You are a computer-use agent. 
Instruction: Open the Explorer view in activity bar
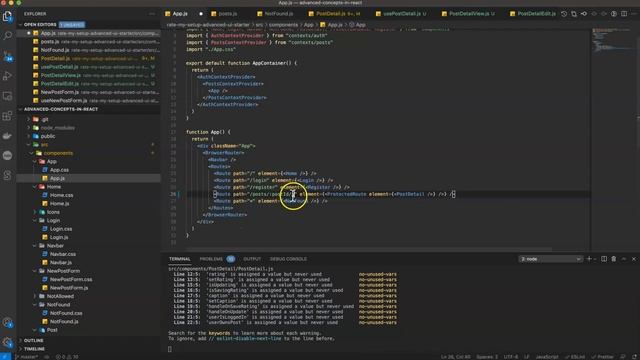click(x=7, y=16)
